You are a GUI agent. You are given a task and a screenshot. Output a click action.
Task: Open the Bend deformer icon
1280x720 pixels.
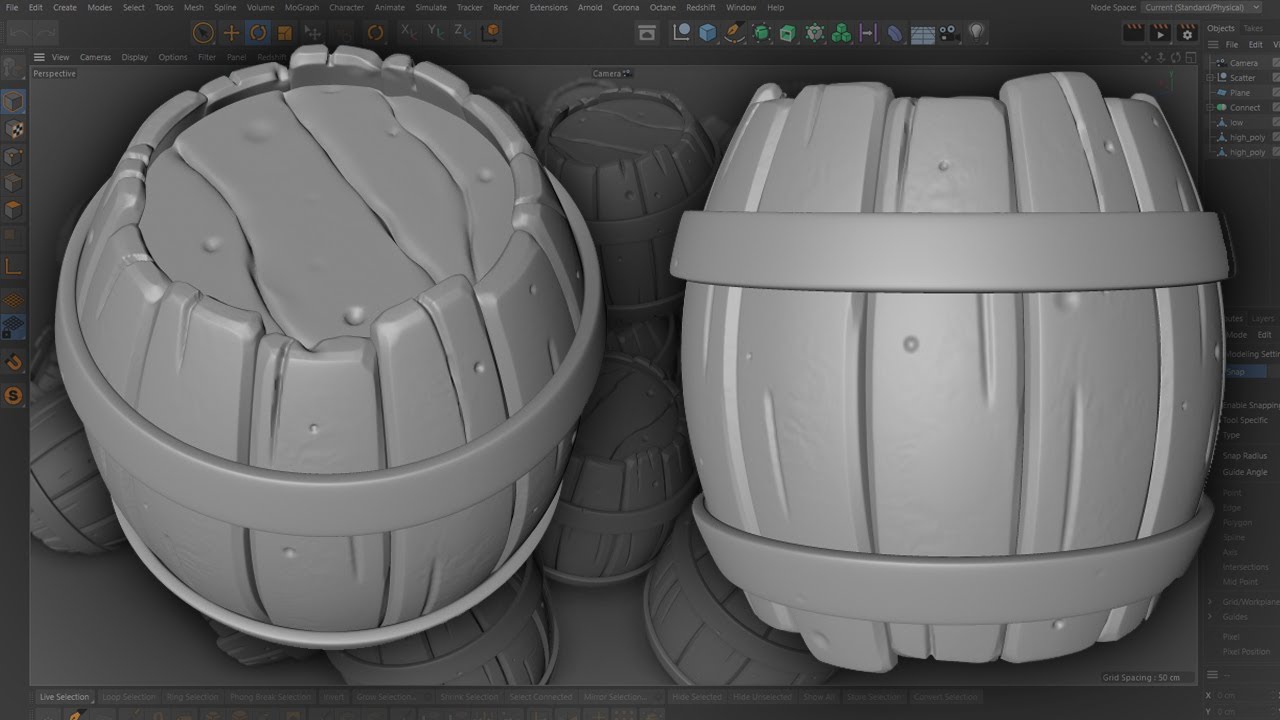[x=895, y=33]
